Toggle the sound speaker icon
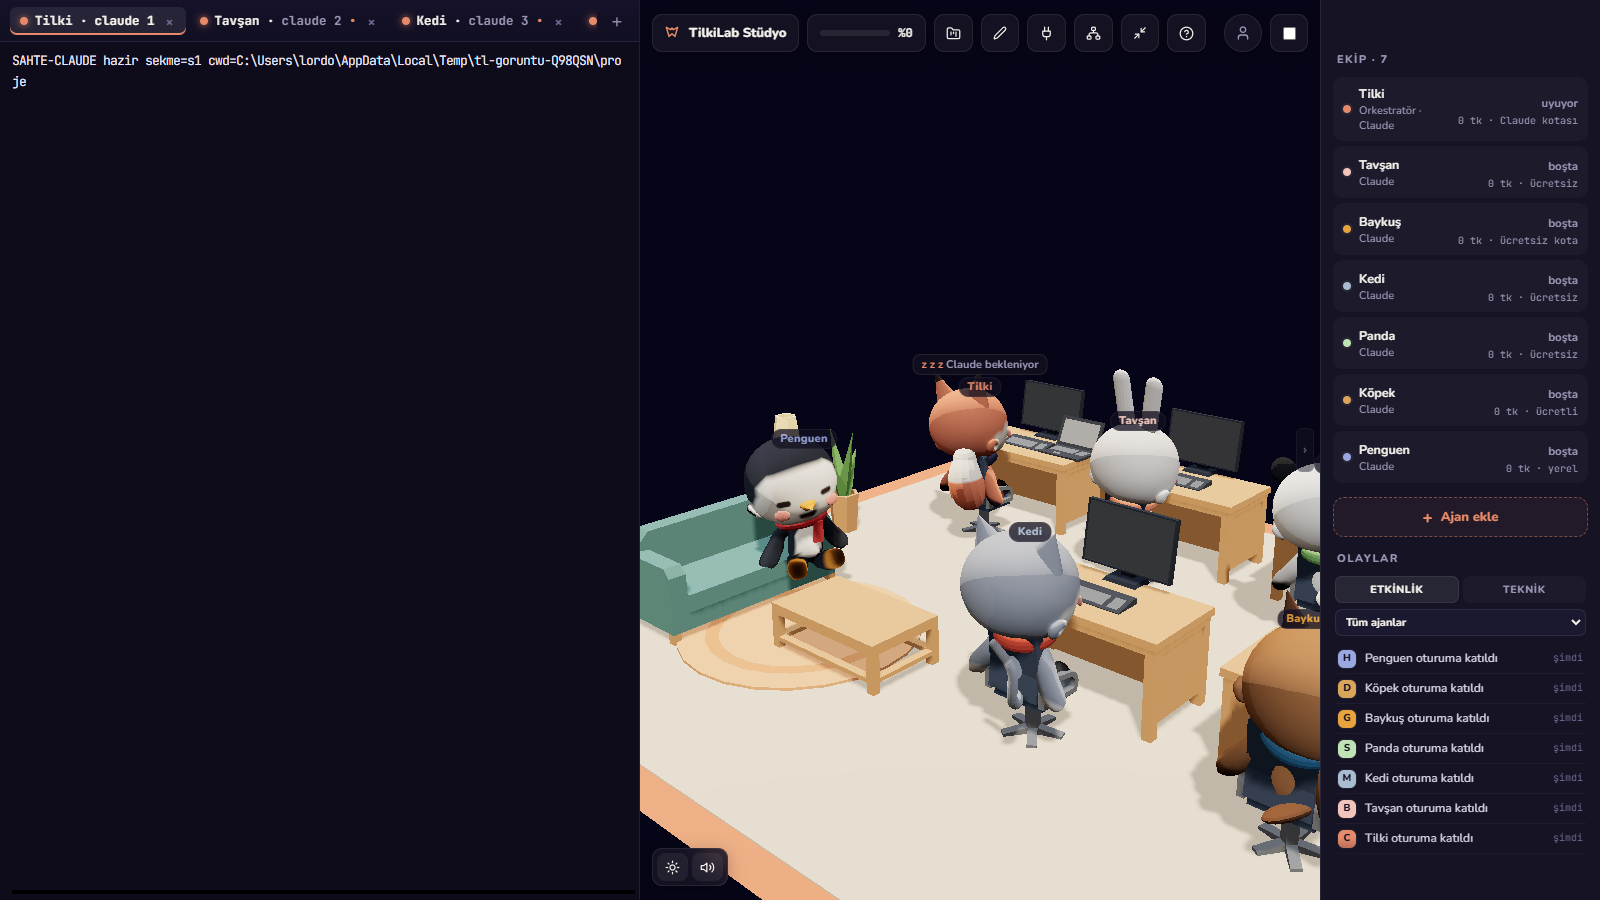The width and height of the screenshot is (1600, 900). click(x=707, y=867)
